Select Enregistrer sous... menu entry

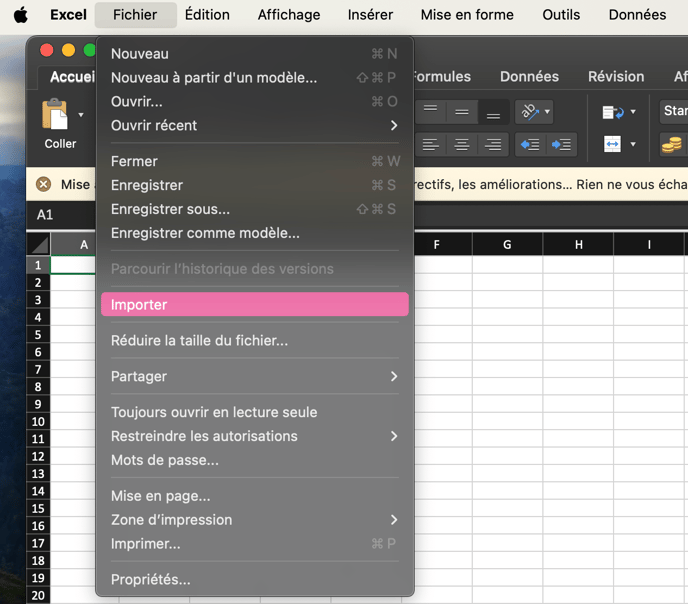(x=170, y=209)
